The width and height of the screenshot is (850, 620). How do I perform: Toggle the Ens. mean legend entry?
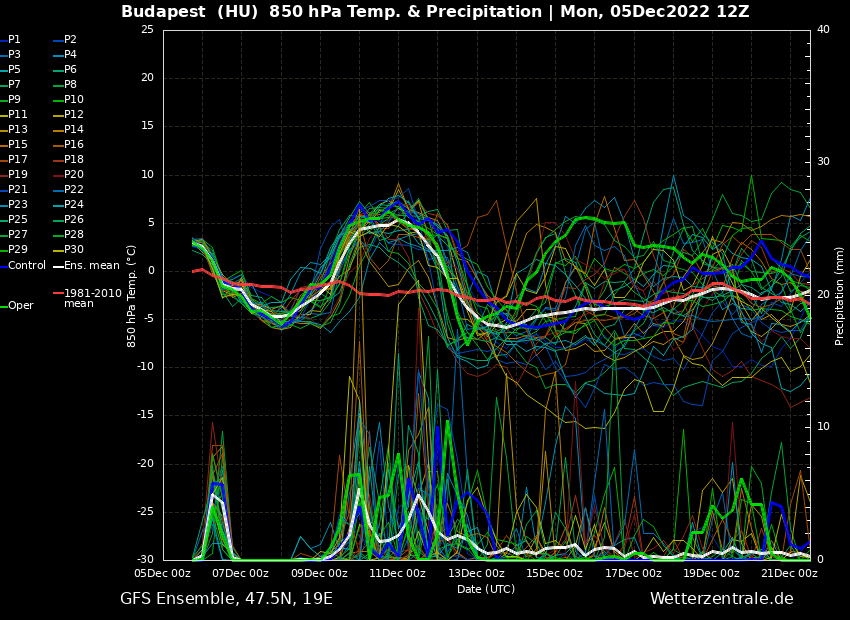coord(91,266)
